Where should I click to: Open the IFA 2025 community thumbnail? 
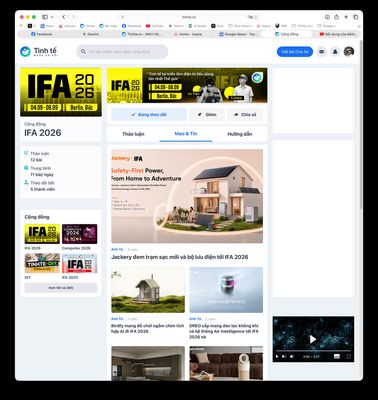pos(79,263)
